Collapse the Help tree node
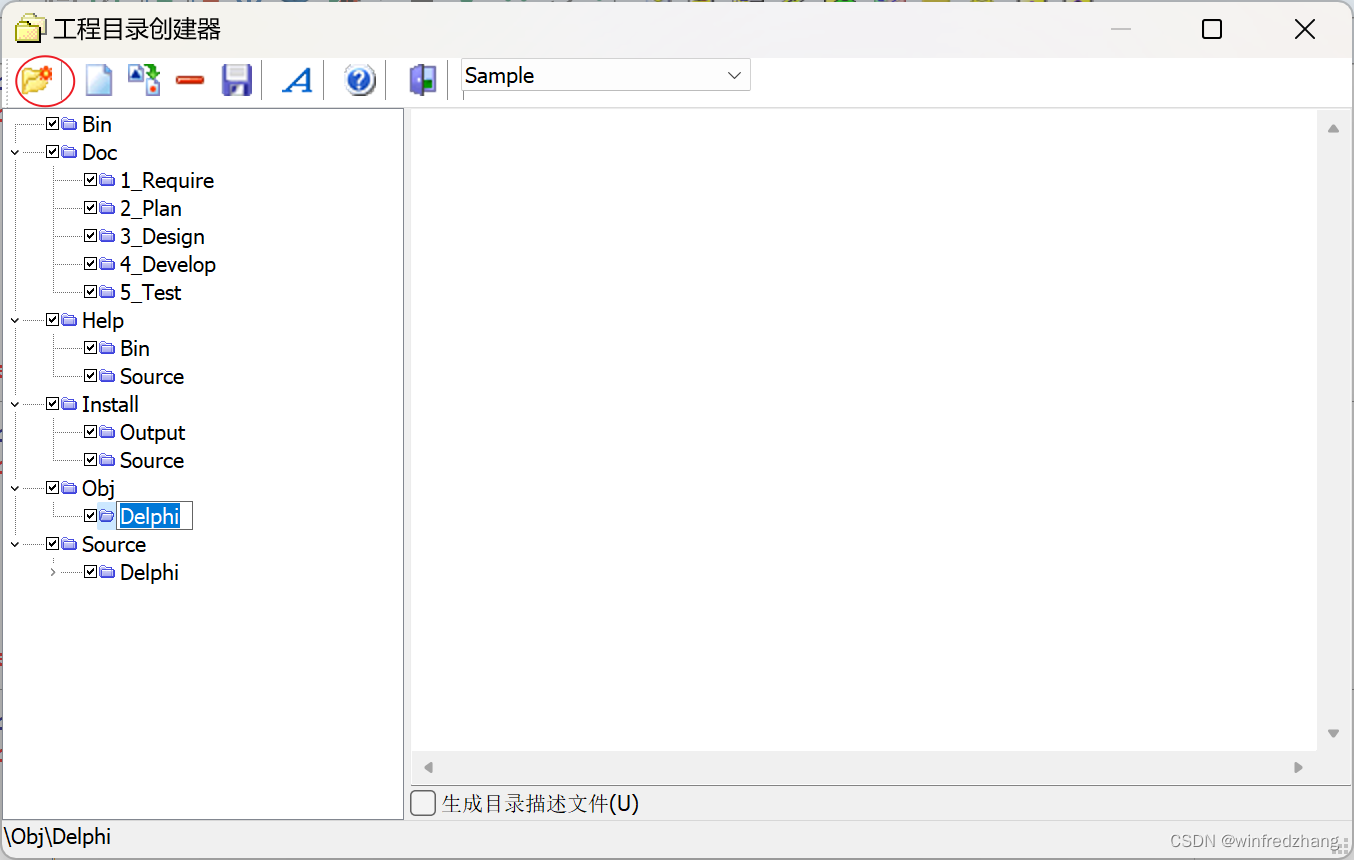 coord(15,321)
